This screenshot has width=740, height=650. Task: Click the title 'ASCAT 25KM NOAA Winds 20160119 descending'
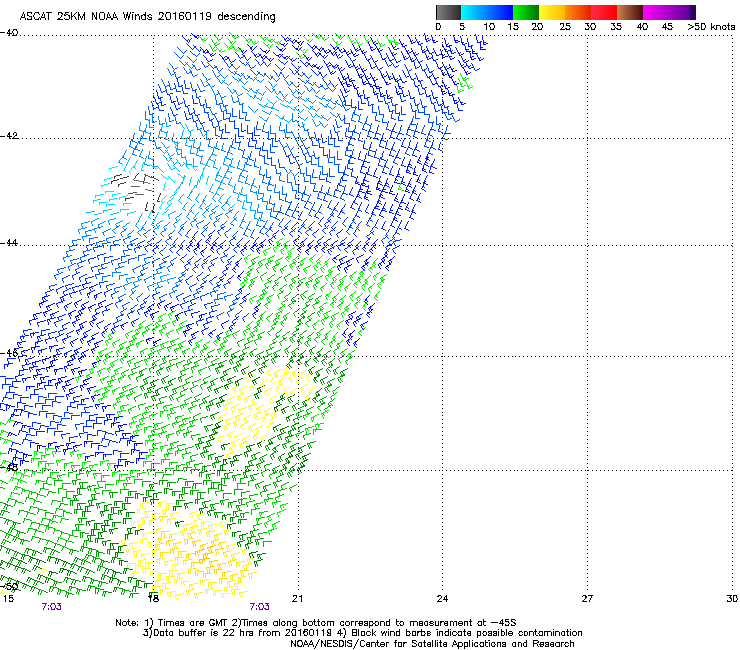pyautogui.click(x=148, y=16)
